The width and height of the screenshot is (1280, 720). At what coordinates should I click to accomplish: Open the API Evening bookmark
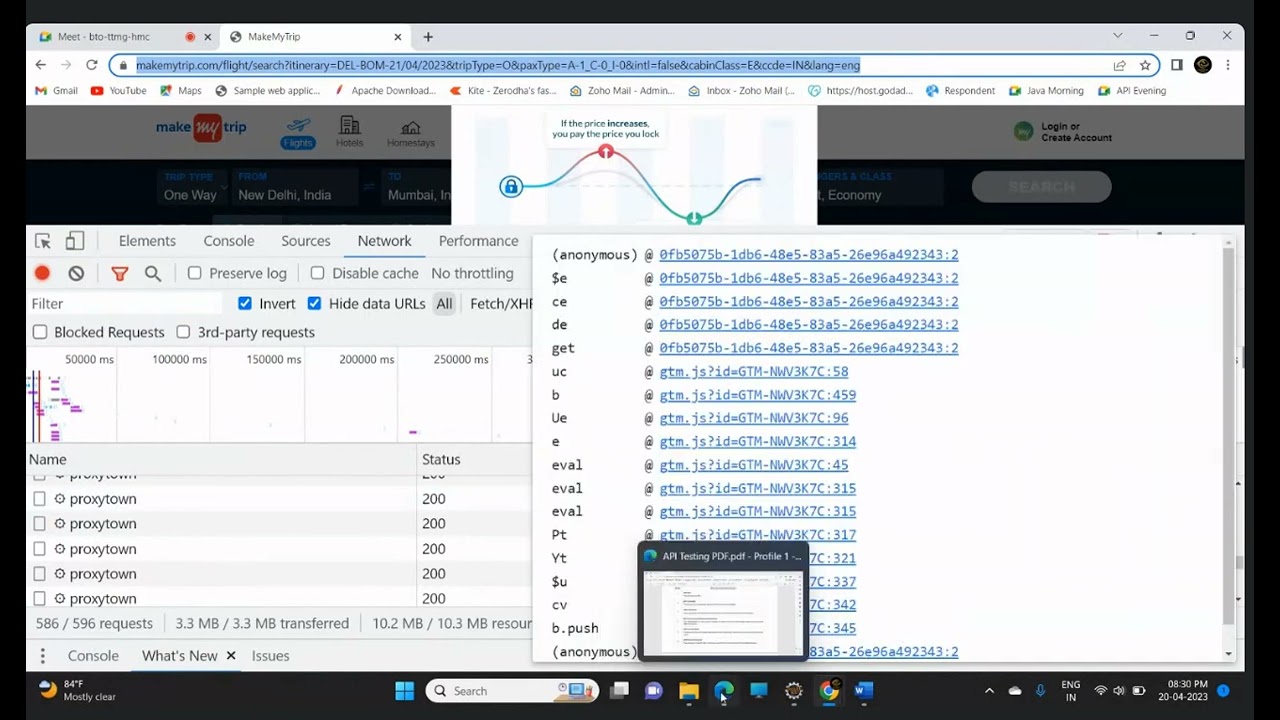(1132, 91)
